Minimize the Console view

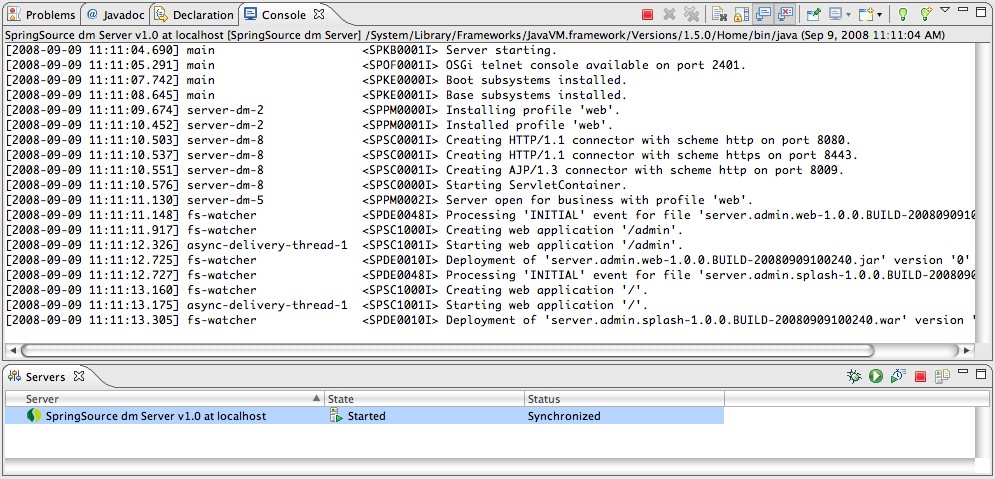[964, 10]
